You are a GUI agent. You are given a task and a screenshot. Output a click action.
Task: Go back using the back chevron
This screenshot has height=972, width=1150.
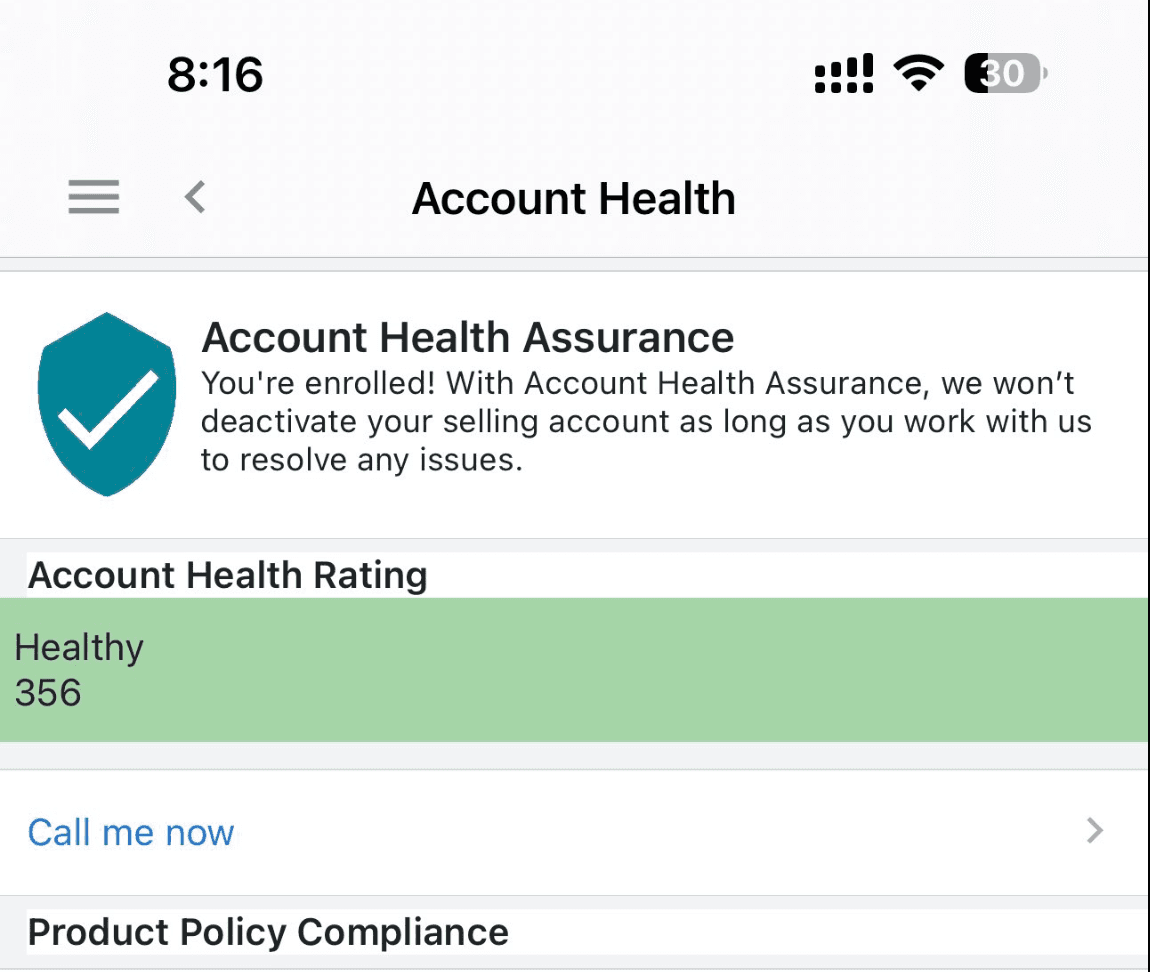tap(195, 197)
